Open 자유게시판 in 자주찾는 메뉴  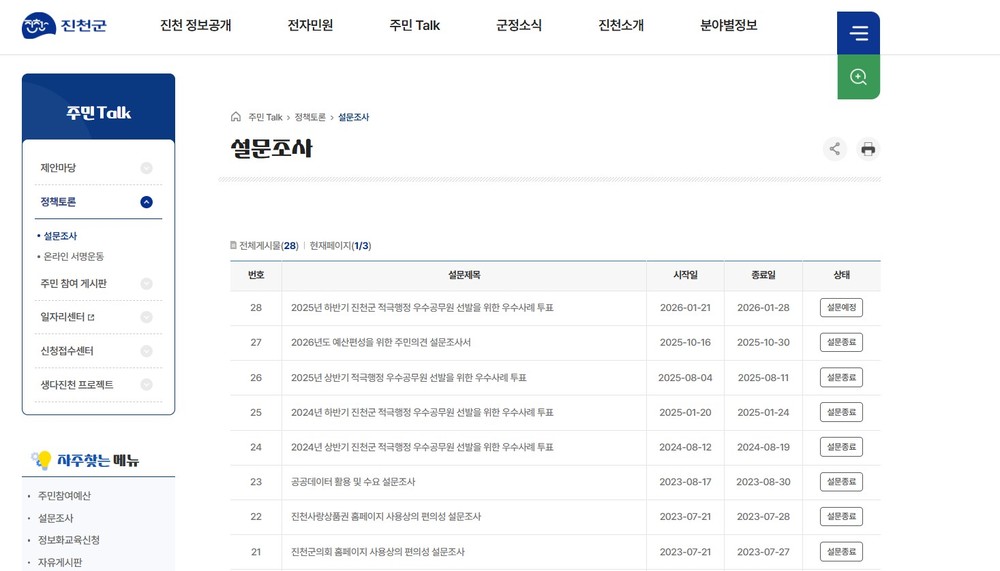(60, 562)
